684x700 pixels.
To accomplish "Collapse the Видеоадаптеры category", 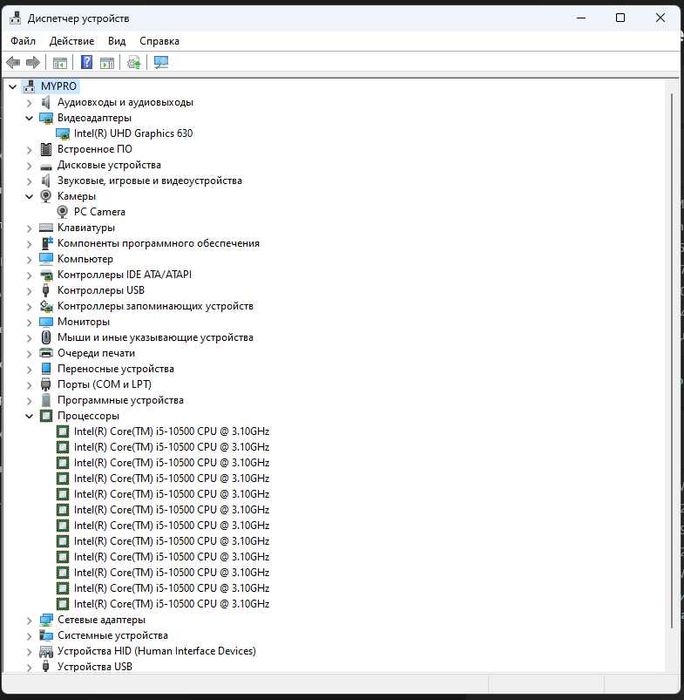I will pos(29,118).
